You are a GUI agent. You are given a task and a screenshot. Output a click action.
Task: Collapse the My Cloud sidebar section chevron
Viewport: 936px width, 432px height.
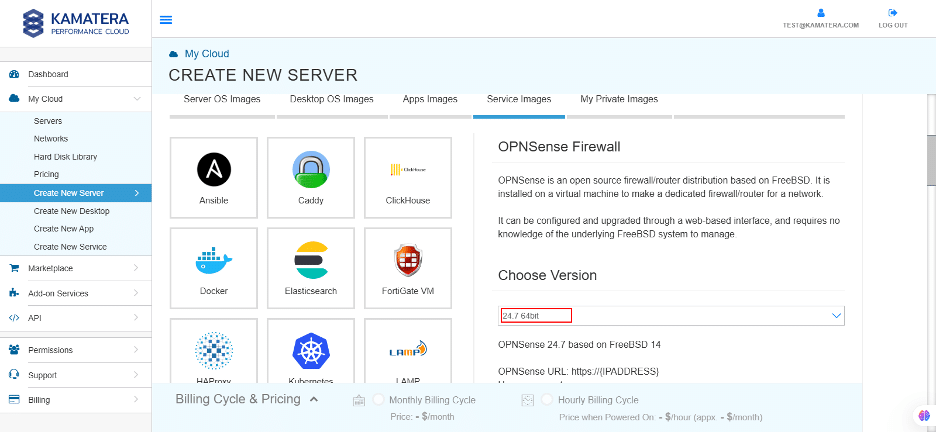point(137,98)
